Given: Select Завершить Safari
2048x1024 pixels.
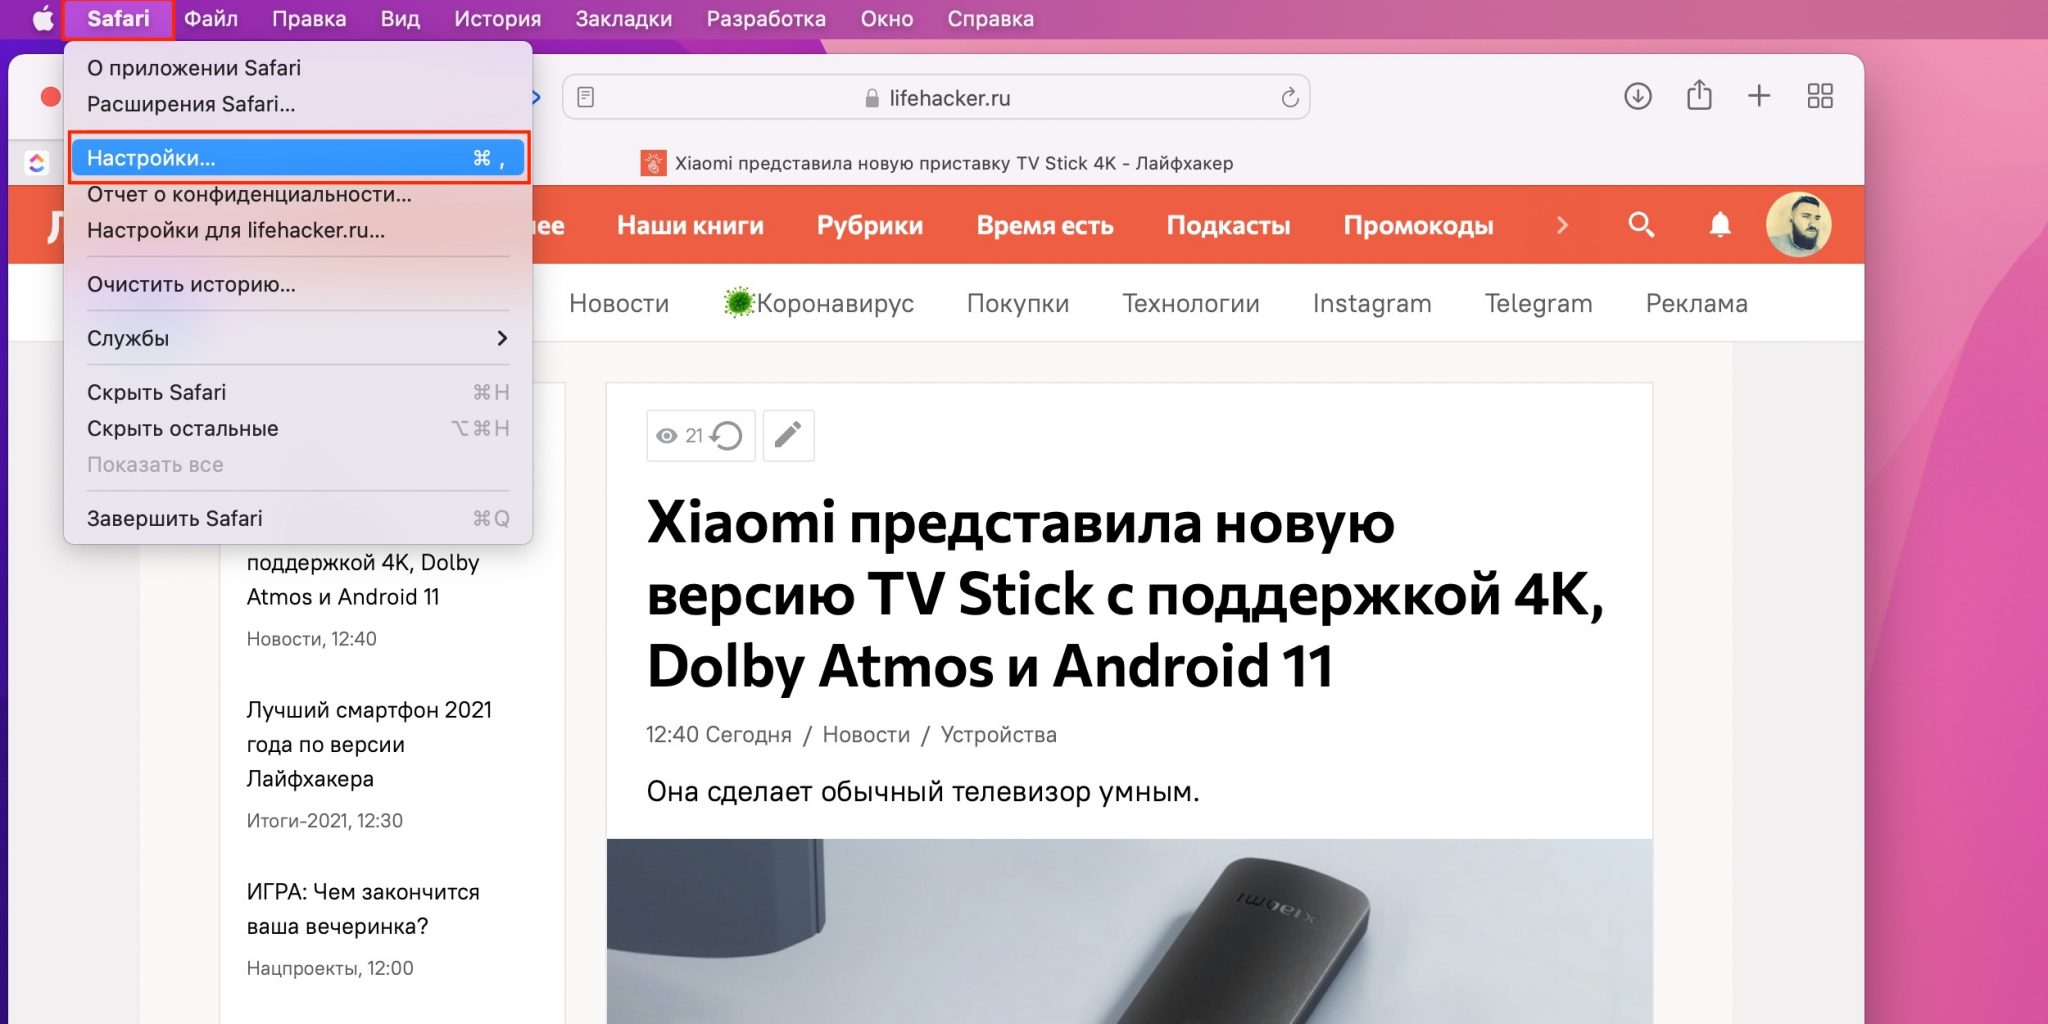Looking at the screenshot, I should pyautogui.click(x=298, y=518).
